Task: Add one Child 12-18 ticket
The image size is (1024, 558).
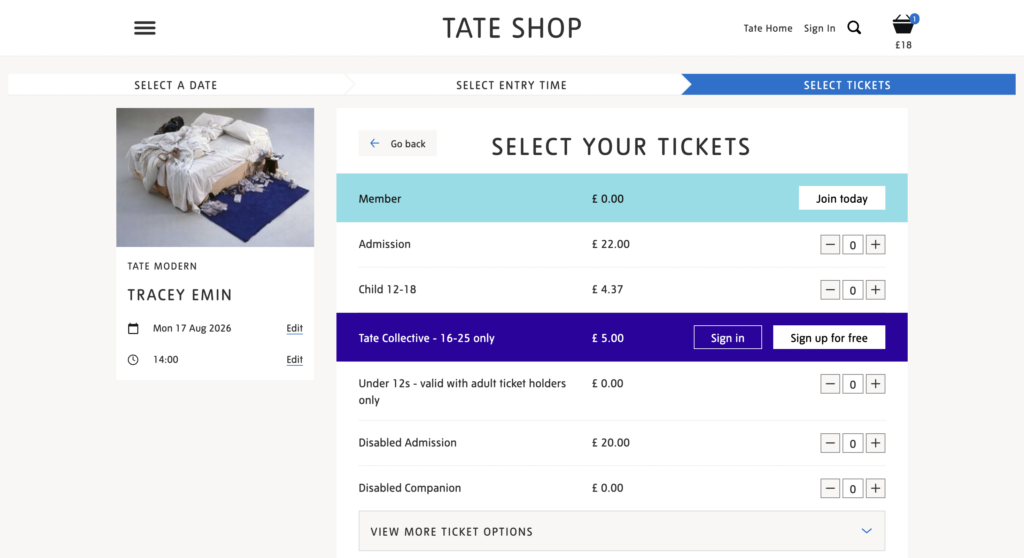Action: tap(876, 289)
